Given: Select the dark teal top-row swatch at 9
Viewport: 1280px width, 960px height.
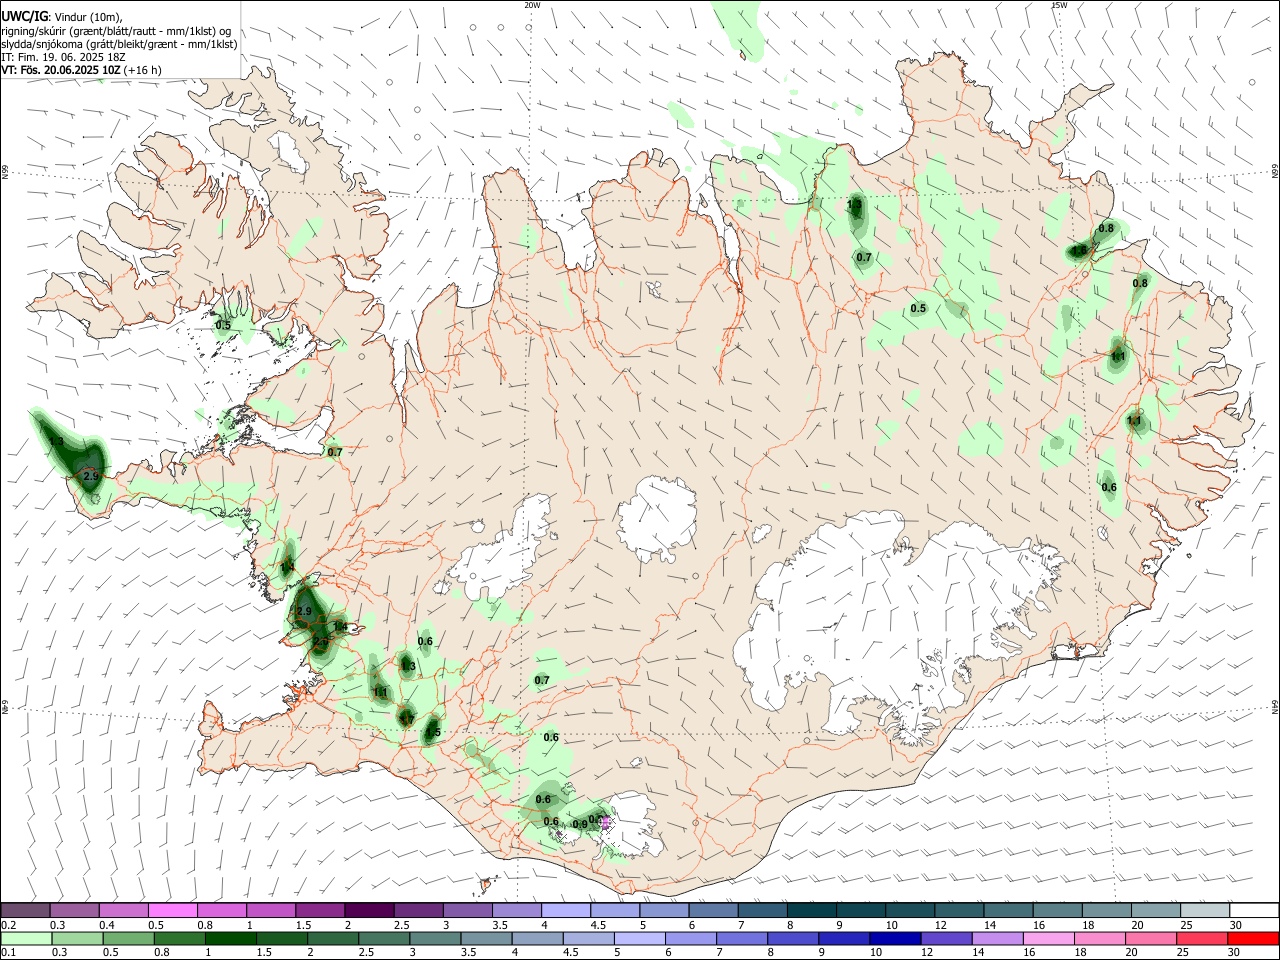Looking at the screenshot, I should [x=859, y=910].
